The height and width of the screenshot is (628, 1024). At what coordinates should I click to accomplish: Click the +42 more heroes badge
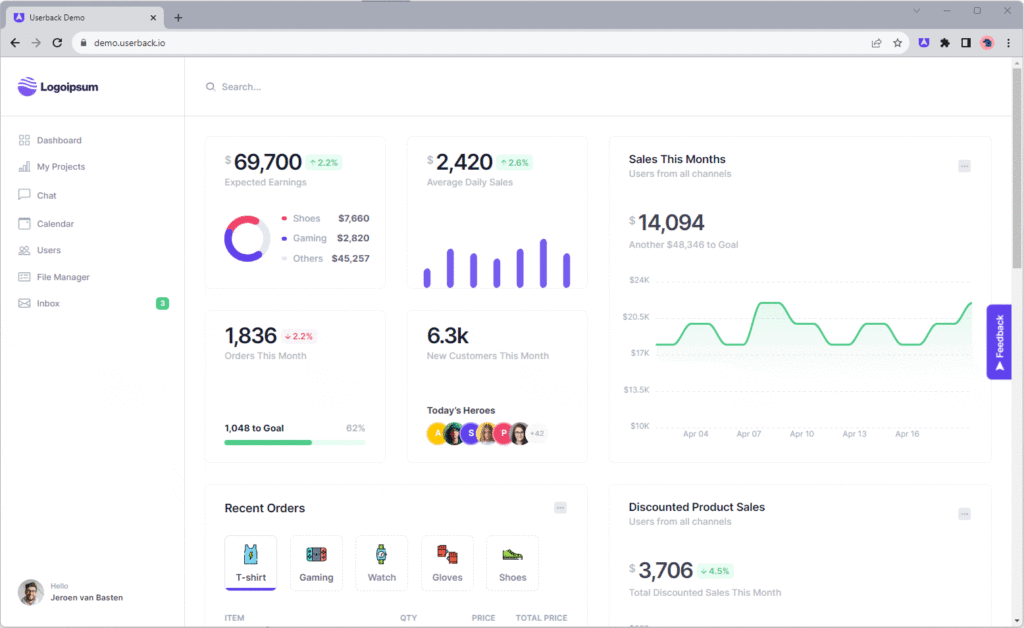537,434
